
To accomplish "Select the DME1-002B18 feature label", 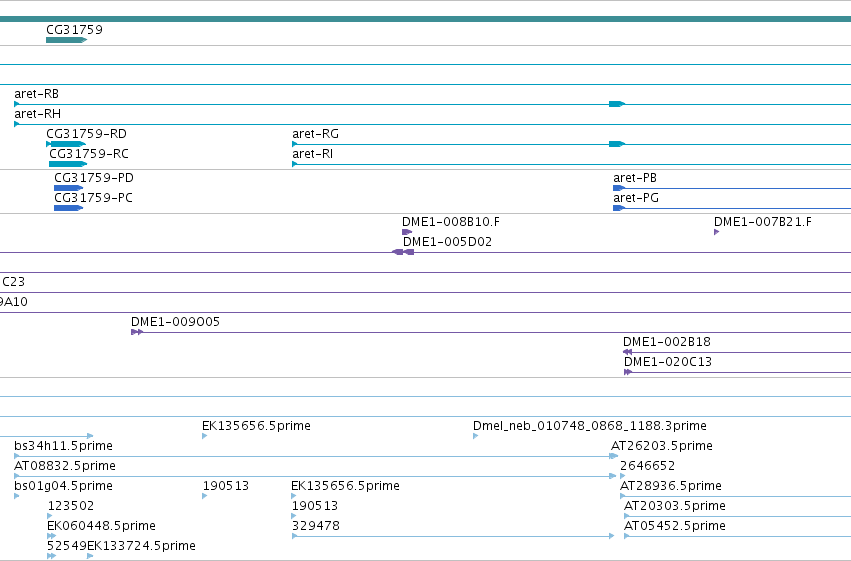I will tap(667, 342).
